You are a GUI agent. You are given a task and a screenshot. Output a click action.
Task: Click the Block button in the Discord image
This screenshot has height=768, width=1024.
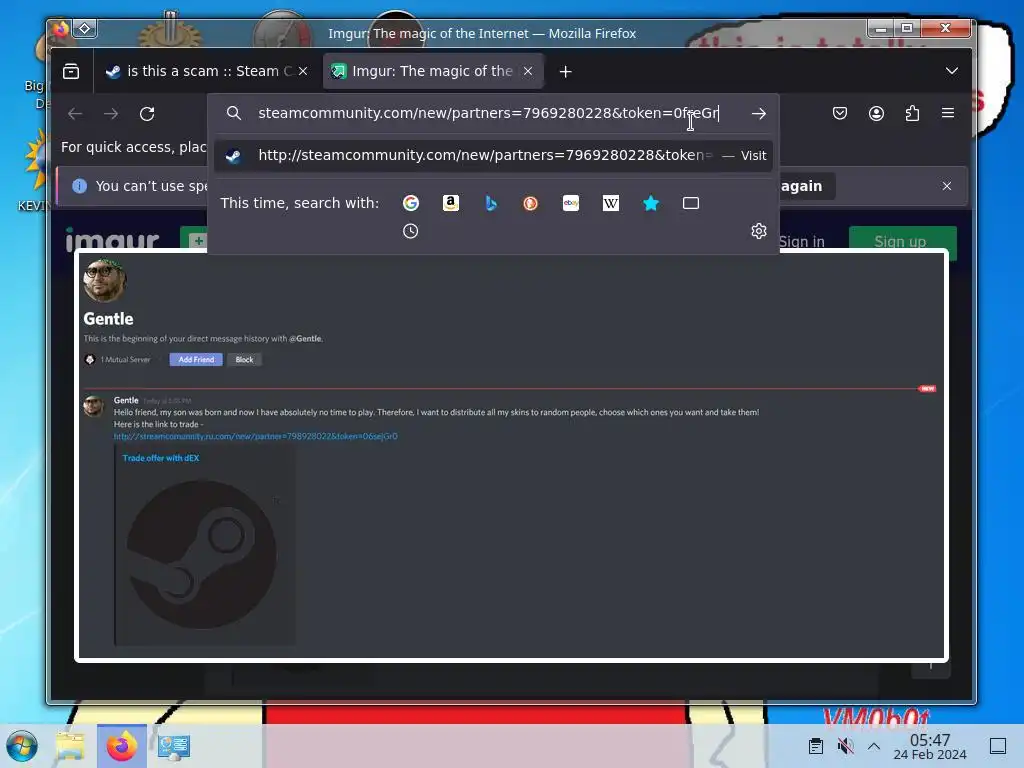point(244,359)
